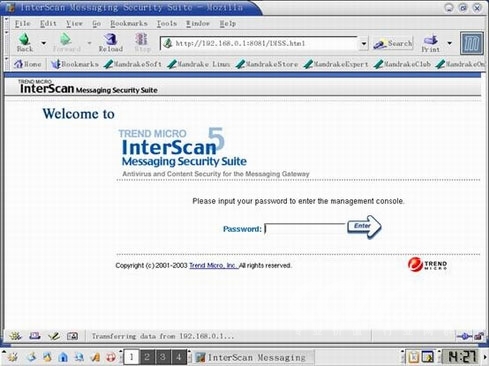Open the Tools menu
The width and height of the screenshot is (489, 366).
click(x=167, y=23)
